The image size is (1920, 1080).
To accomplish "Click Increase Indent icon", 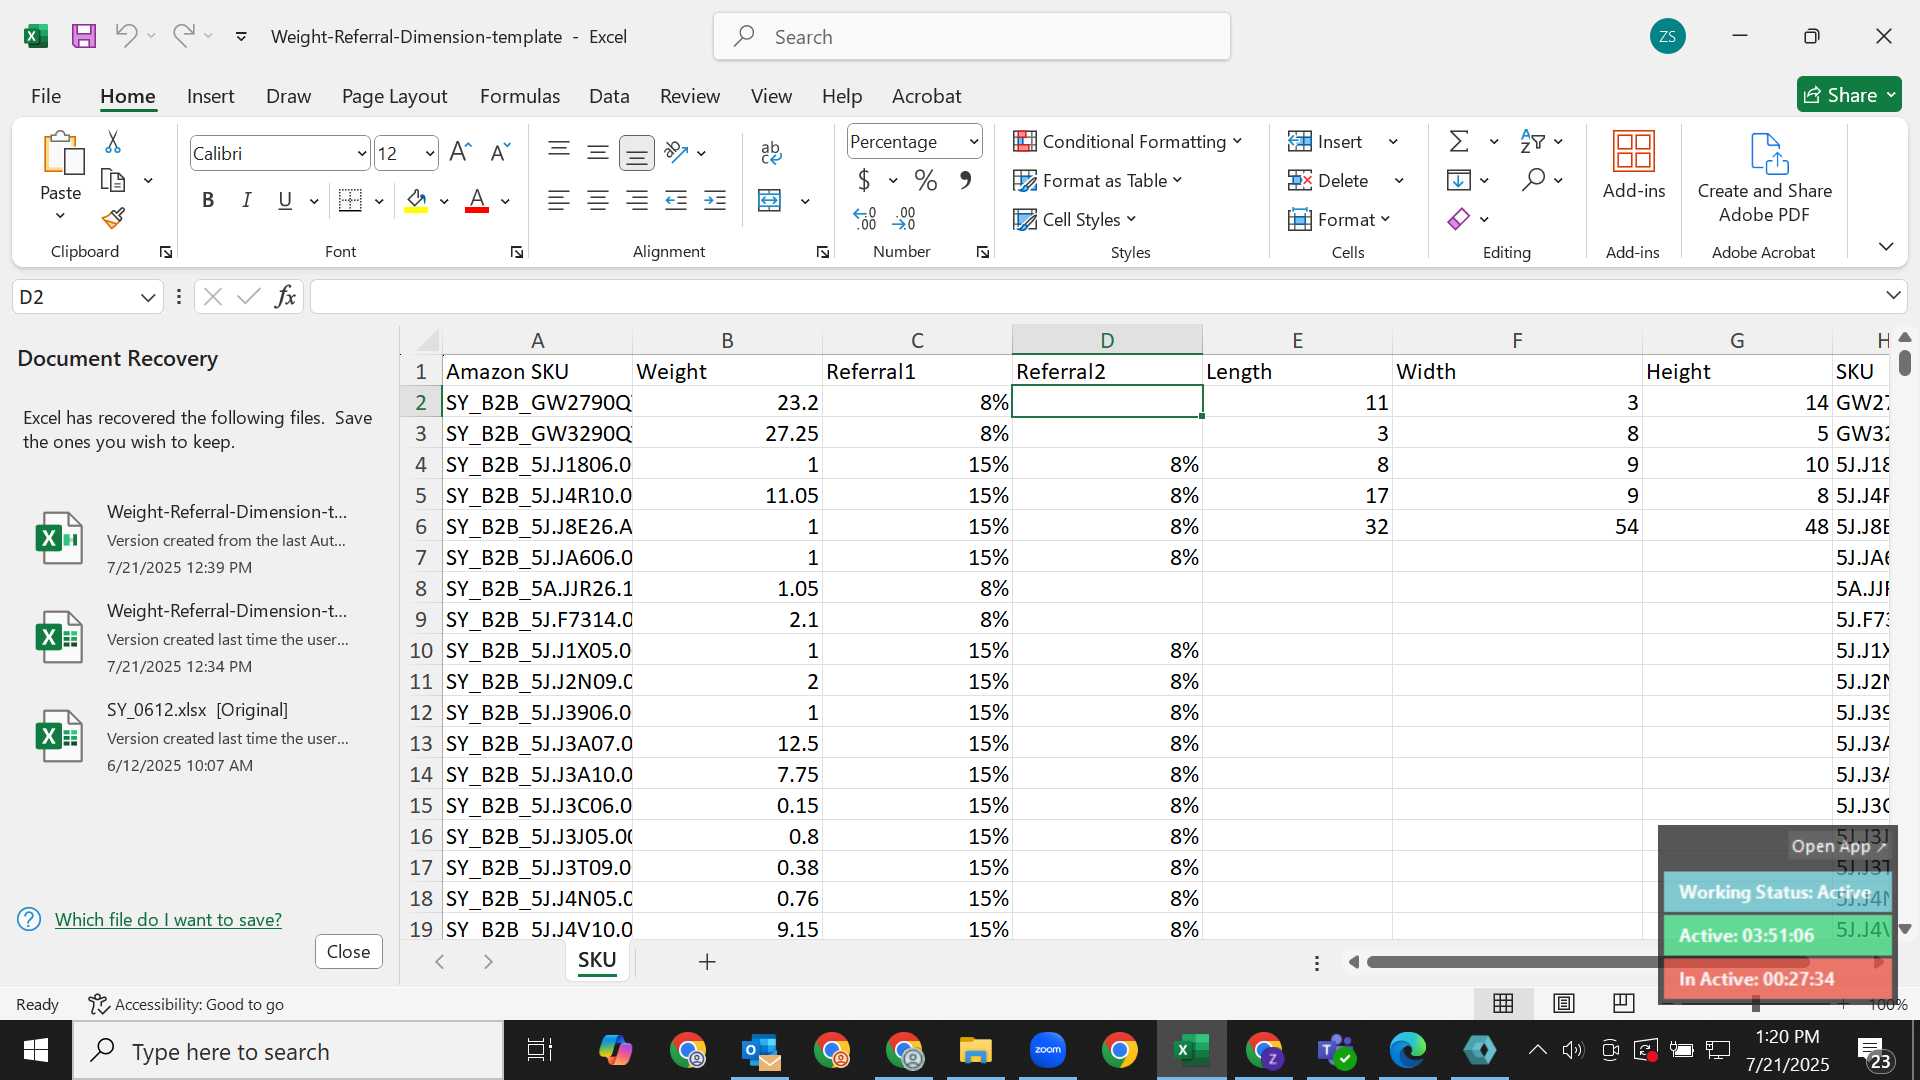I will click(715, 201).
